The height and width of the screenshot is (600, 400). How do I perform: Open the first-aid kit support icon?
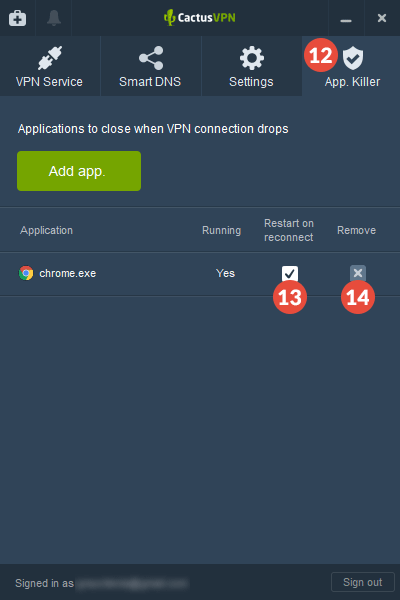click(18, 18)
